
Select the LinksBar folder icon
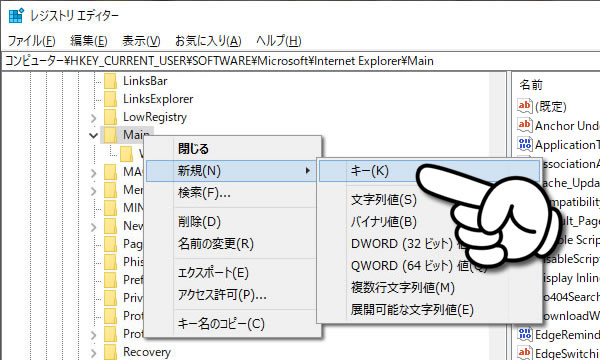[111, 81]
